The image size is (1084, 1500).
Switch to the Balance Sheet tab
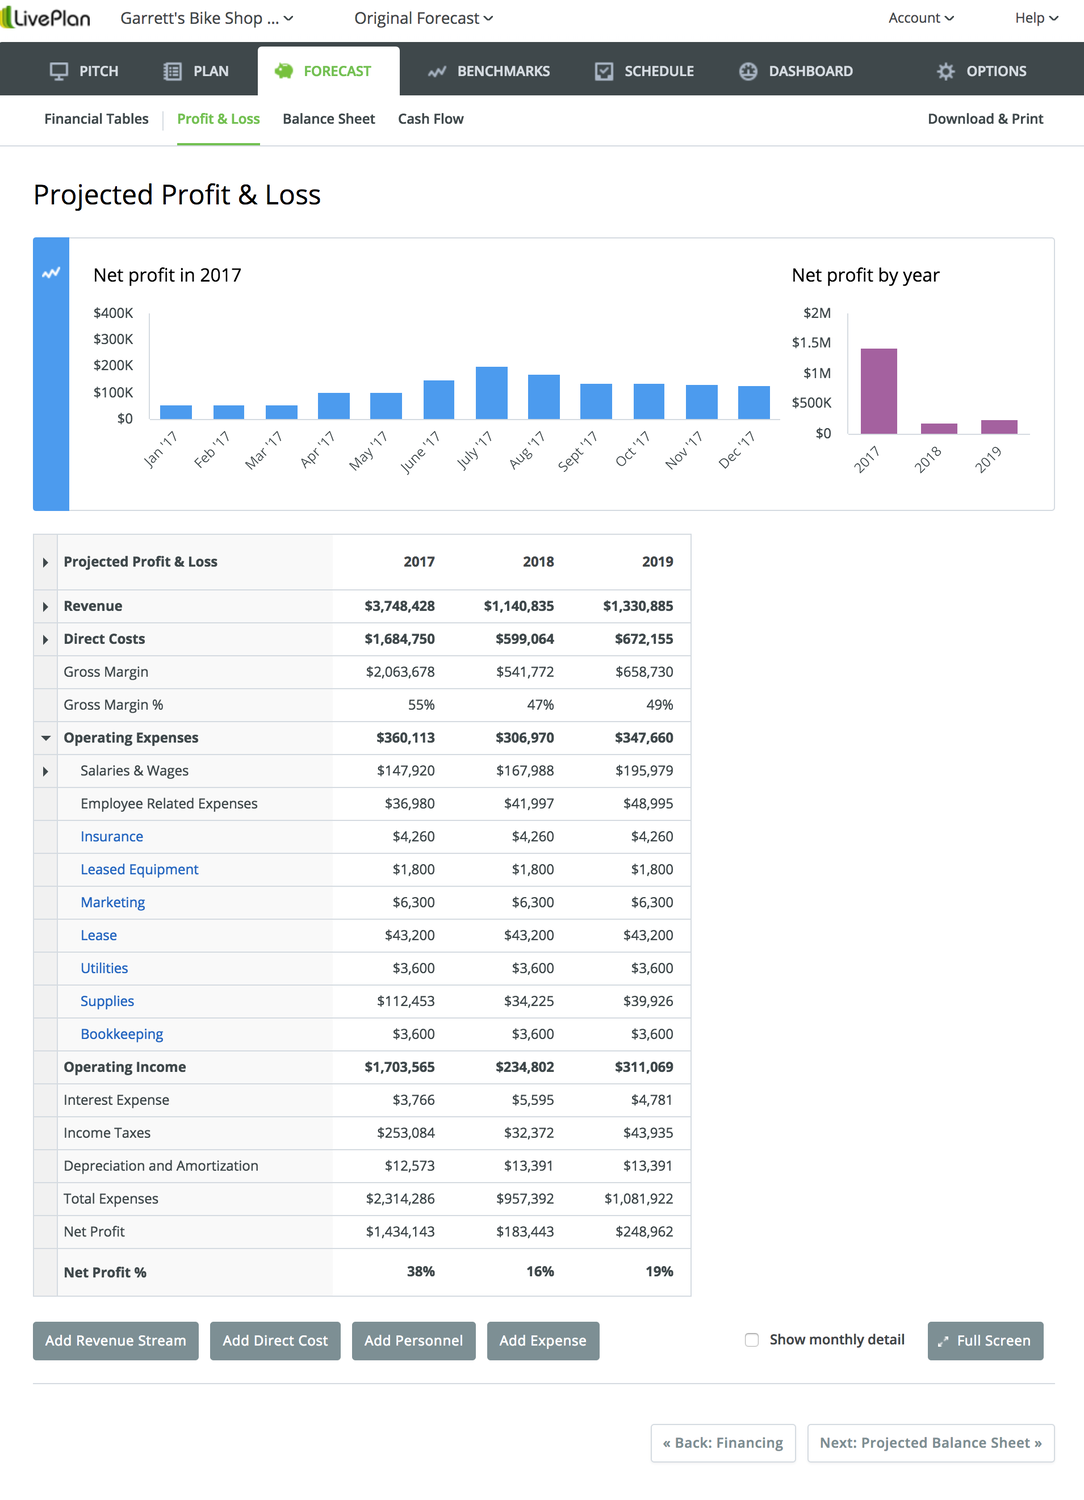[328, 119]
